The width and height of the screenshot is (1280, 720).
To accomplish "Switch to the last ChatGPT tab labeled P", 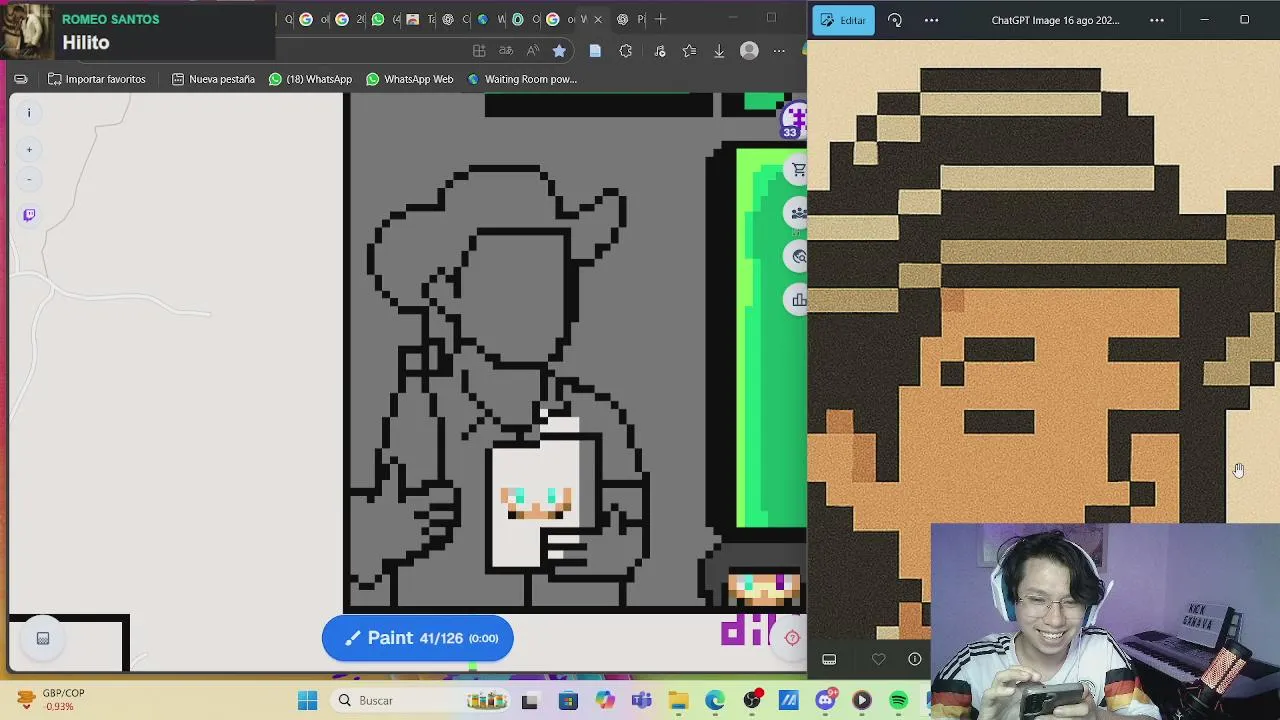I will point(630,19).
